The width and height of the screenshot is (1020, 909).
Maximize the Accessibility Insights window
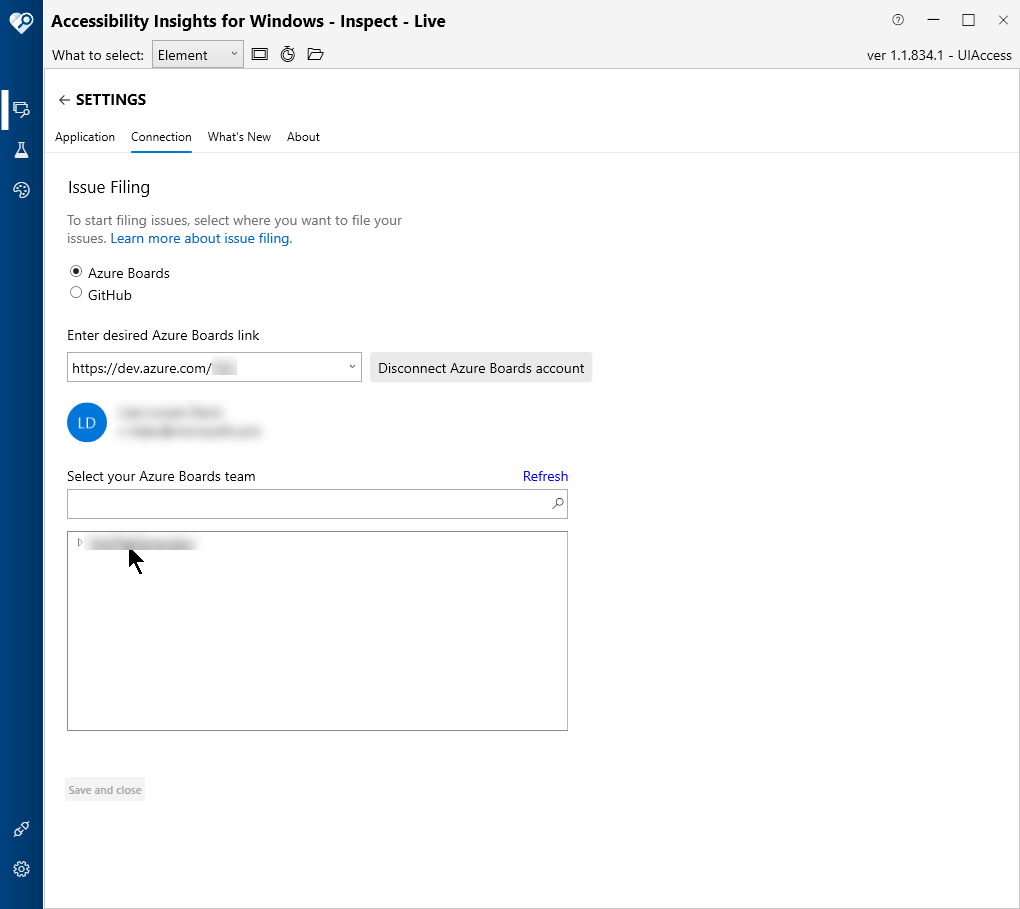(969, 20)
